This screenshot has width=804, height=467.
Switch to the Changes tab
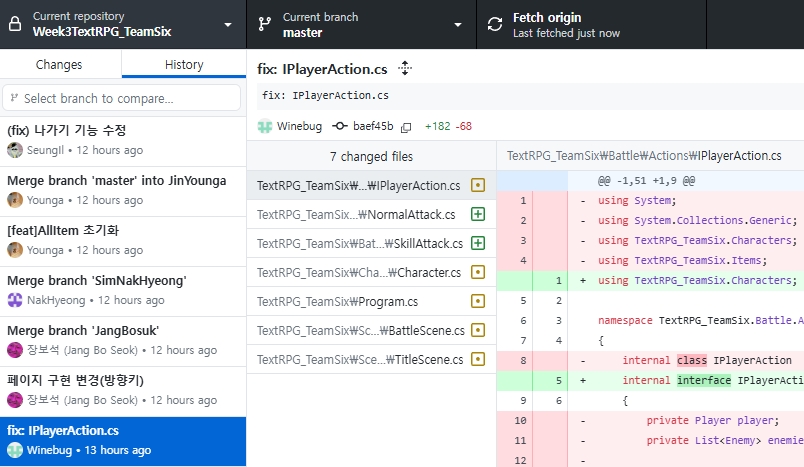click(x=59, y=65)
